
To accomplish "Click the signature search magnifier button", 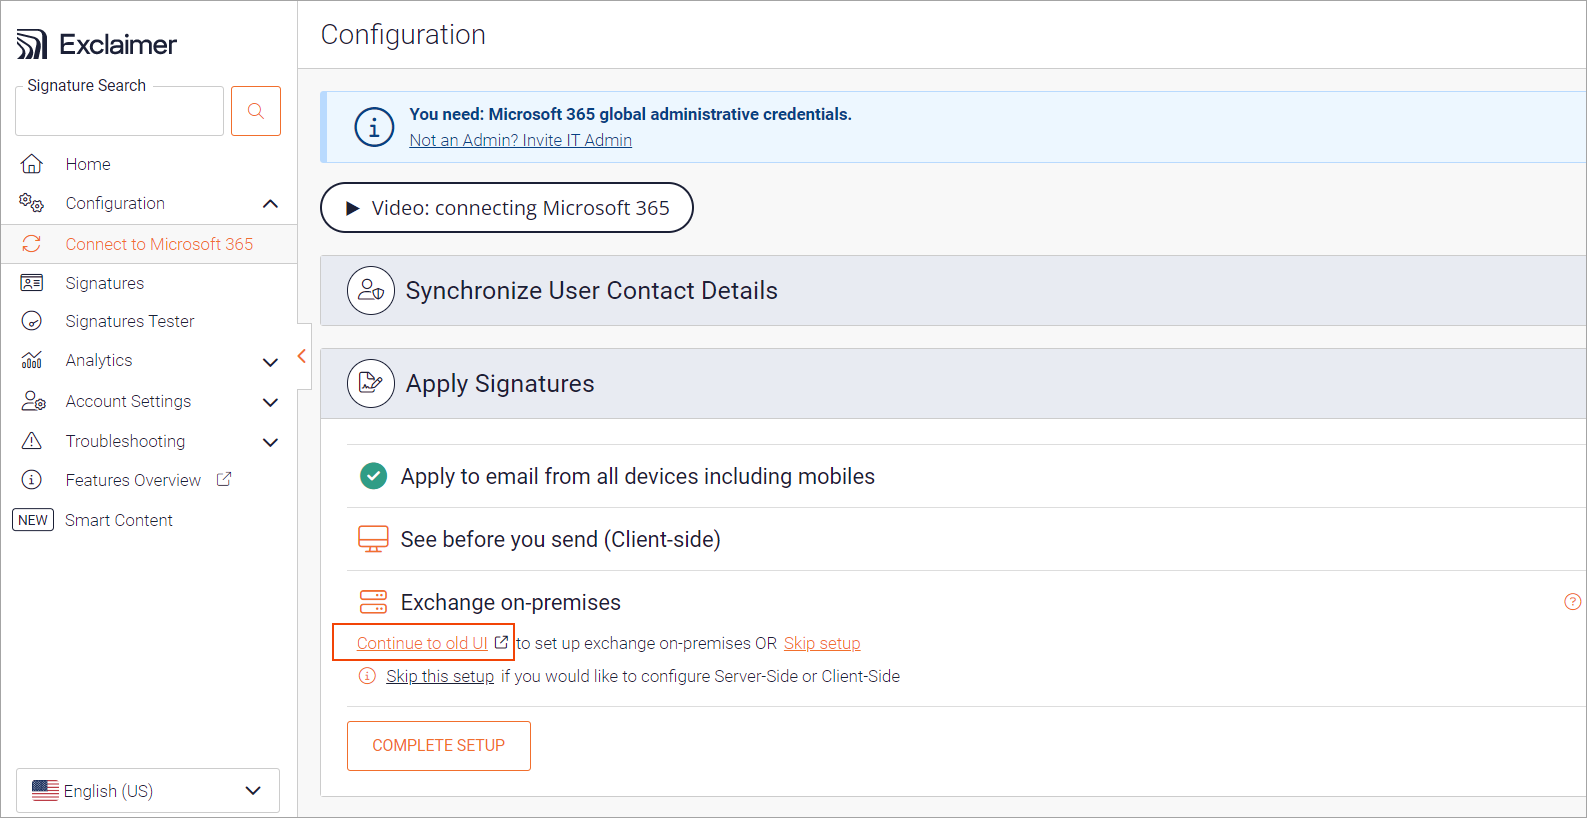I will click(255, 111).
